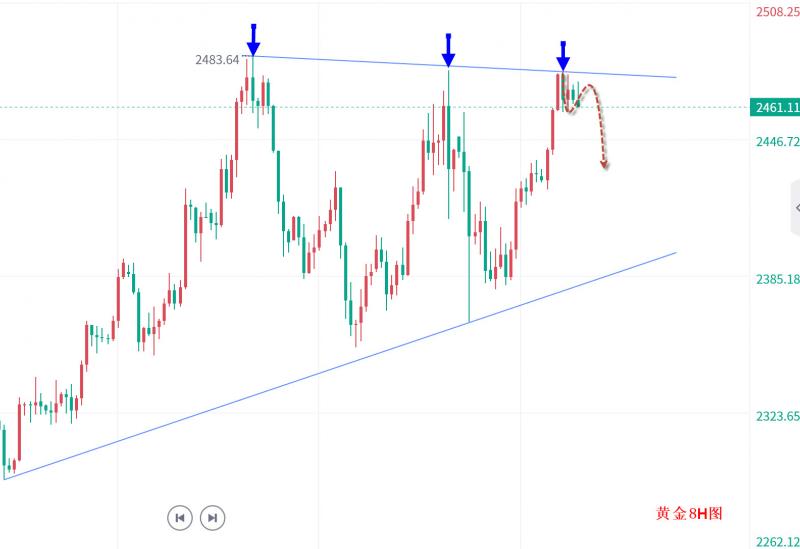The height and width of the screenshot is (549, 800).
Task: Expand the collapsed side panel arrow
Action: [x=797, y=207]
